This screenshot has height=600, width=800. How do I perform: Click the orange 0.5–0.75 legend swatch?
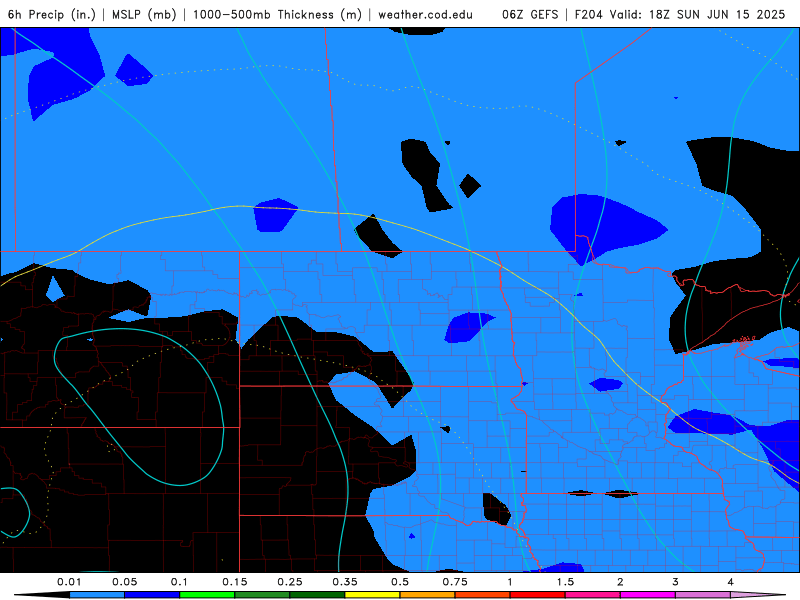(428, 595)
